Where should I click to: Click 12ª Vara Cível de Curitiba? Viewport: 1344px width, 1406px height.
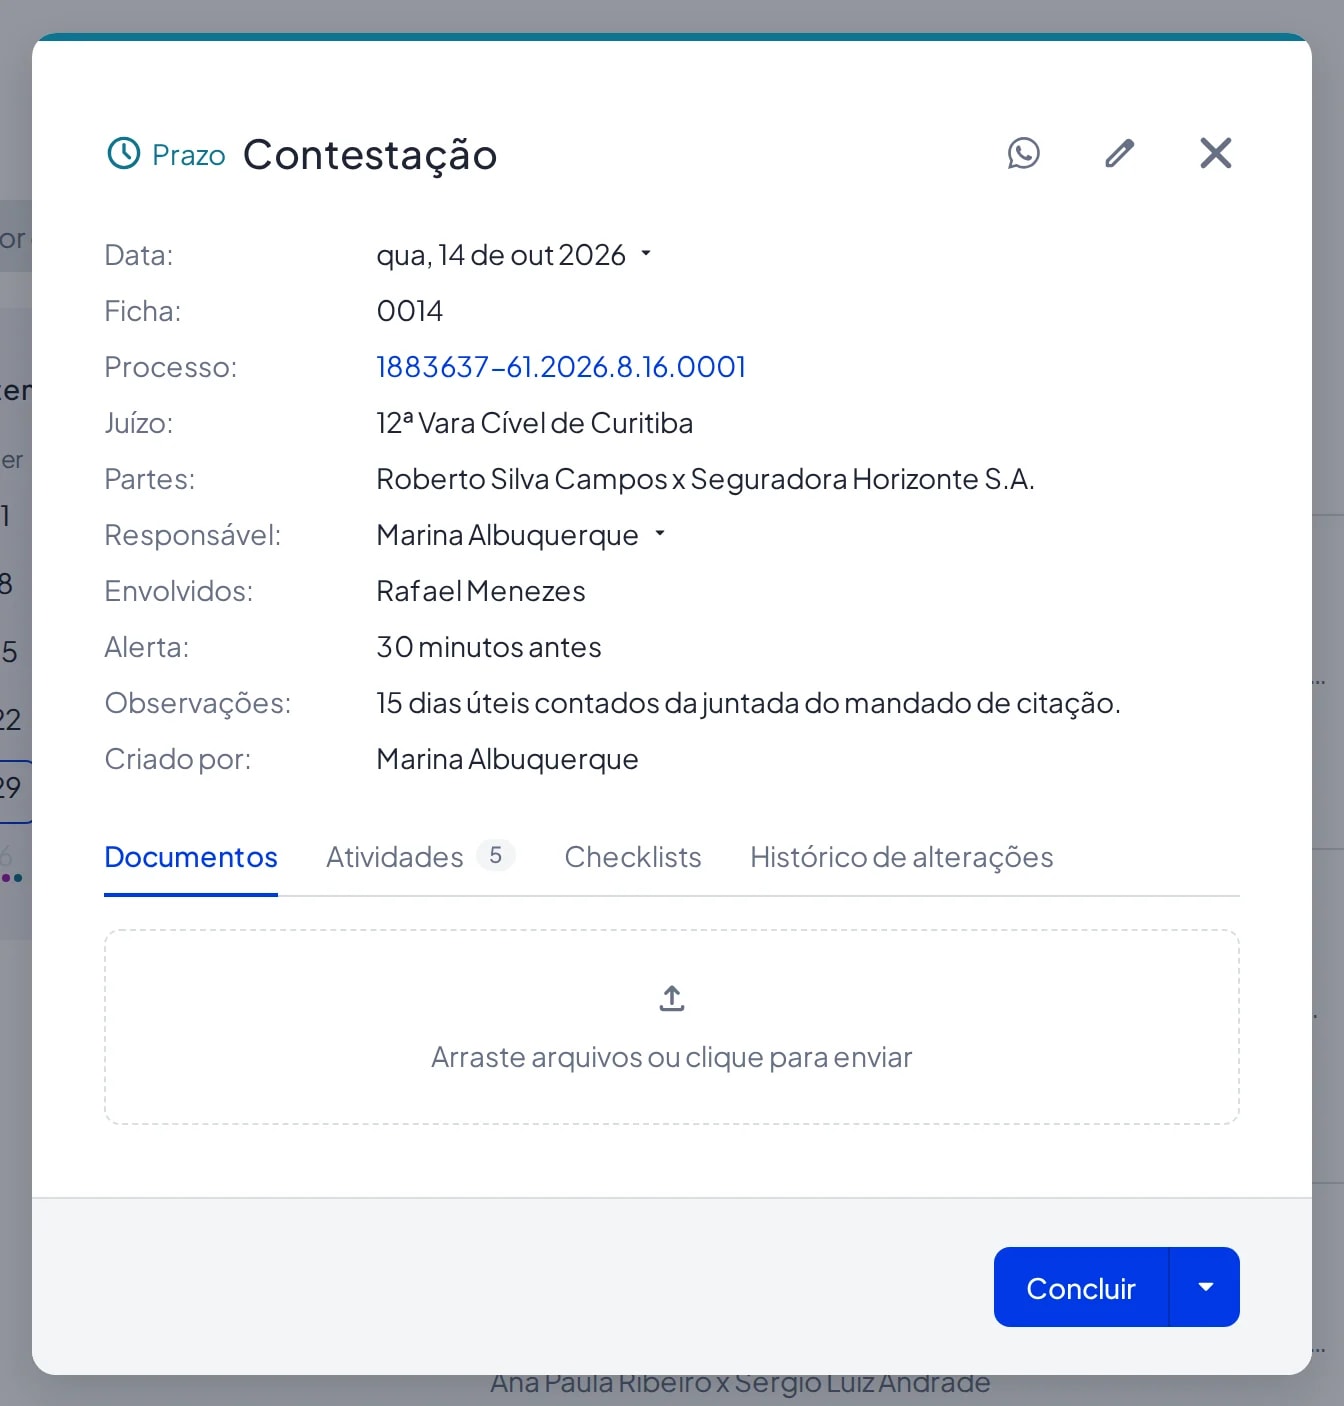[x=534, y=423]
